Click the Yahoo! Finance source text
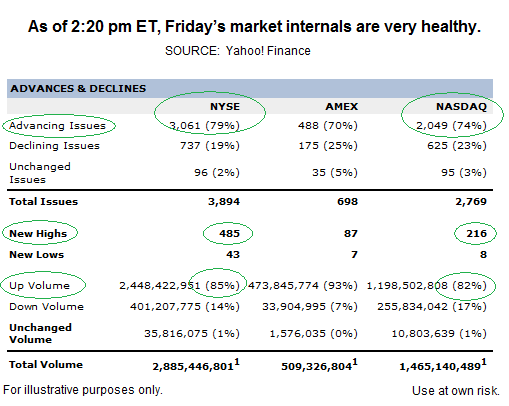Viewport: 509px width, 406px height. click(x=268, y=51)
